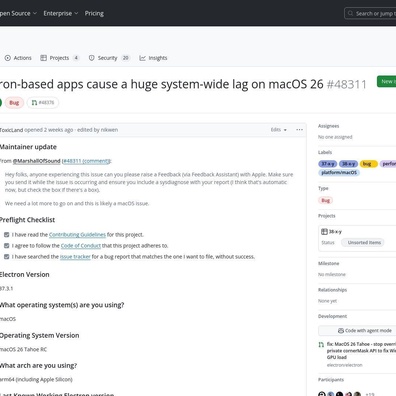The height and width of the screenshot is (396, 396).
Task: Click the first participant avatar
Action: [x=322, y=394]
